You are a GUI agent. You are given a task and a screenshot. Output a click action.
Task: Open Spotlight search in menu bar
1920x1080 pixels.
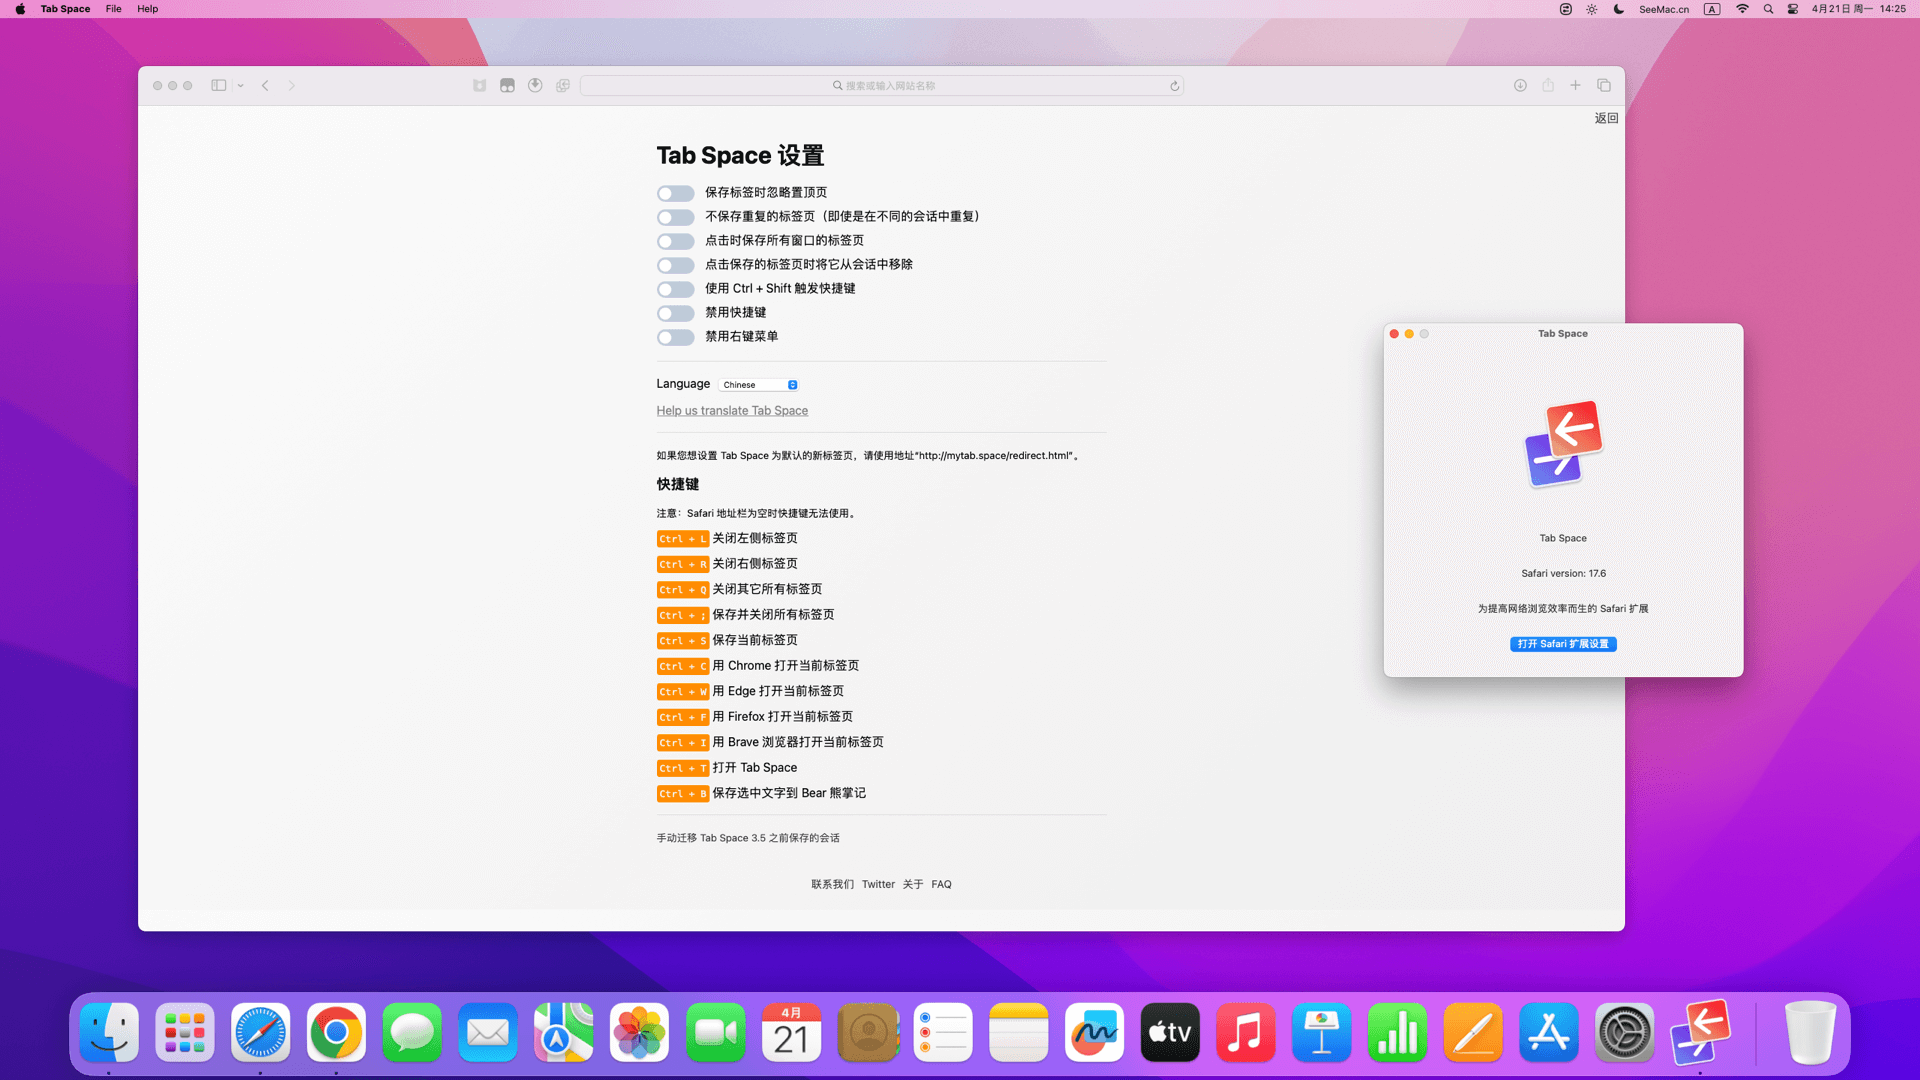pyautogui.click(x=1768, y=9)
